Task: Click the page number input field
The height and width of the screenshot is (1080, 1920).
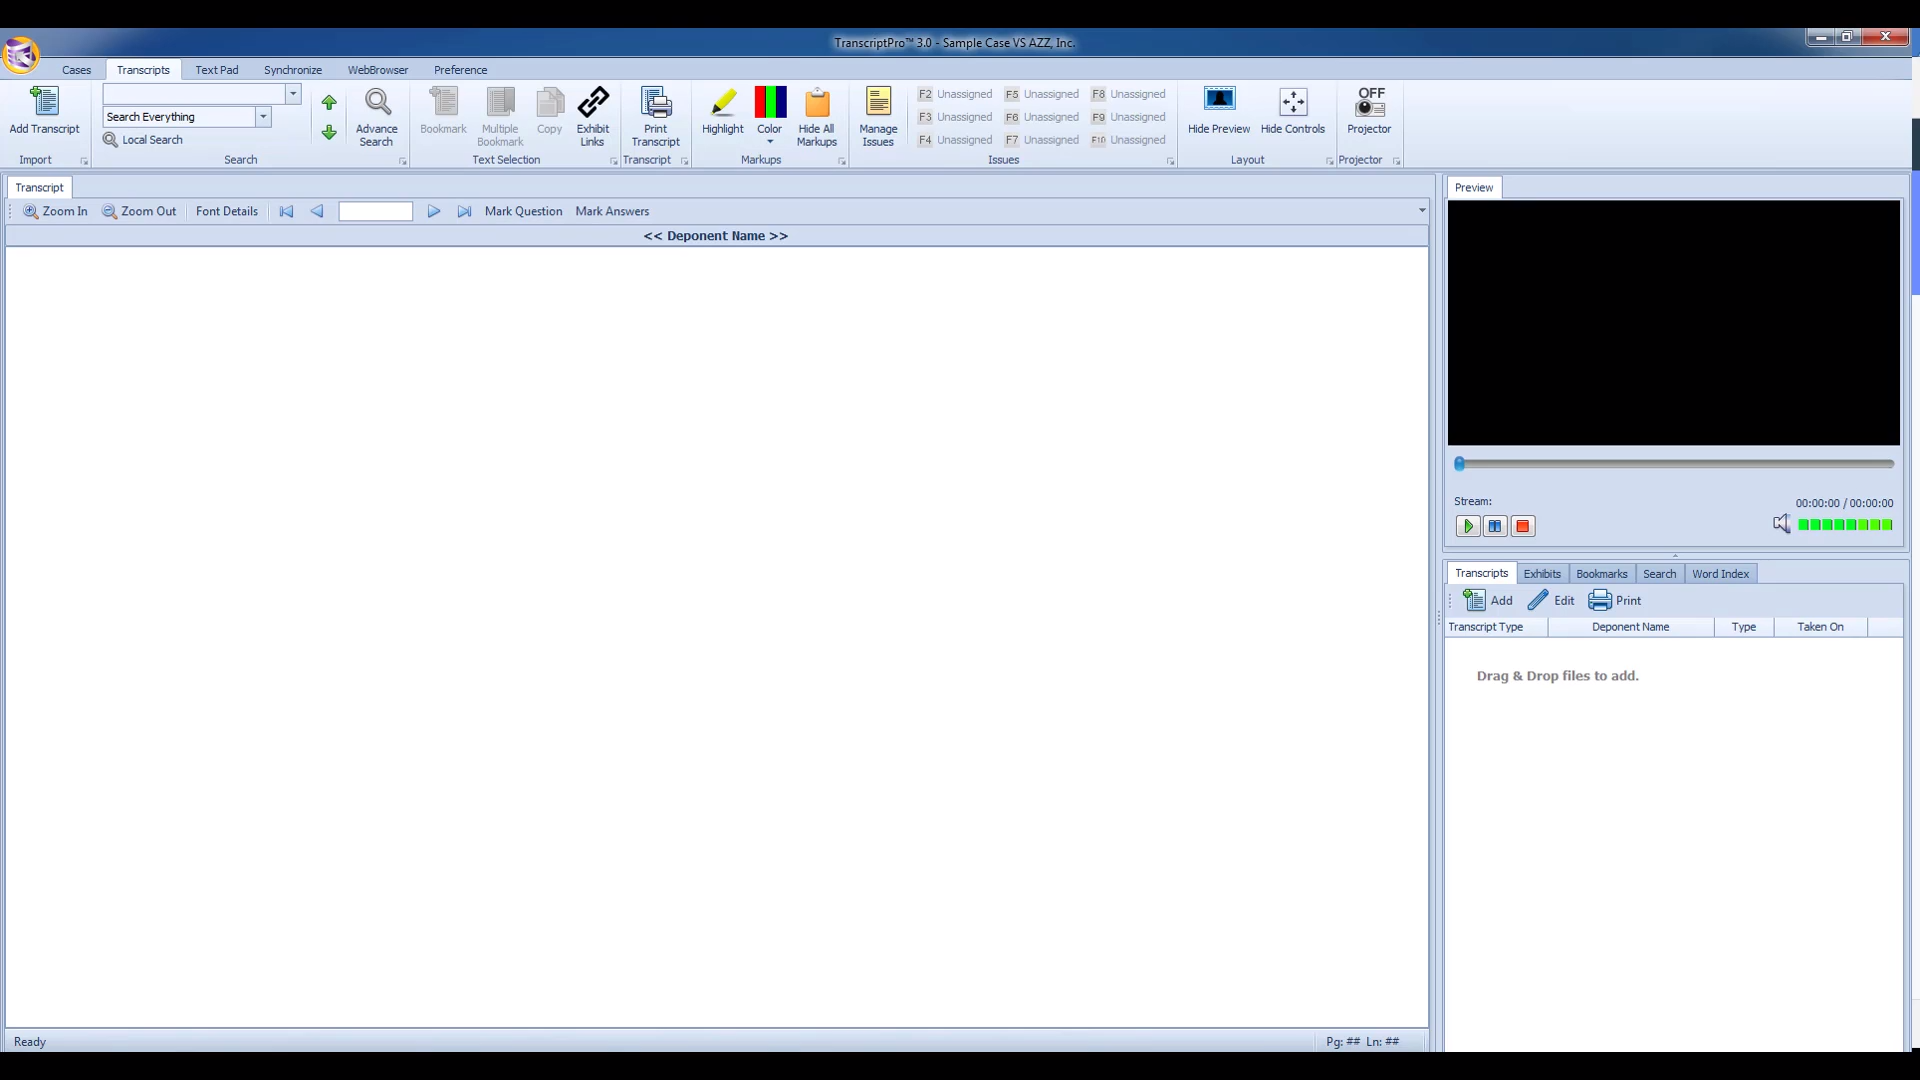Action: tap(375, 211)
